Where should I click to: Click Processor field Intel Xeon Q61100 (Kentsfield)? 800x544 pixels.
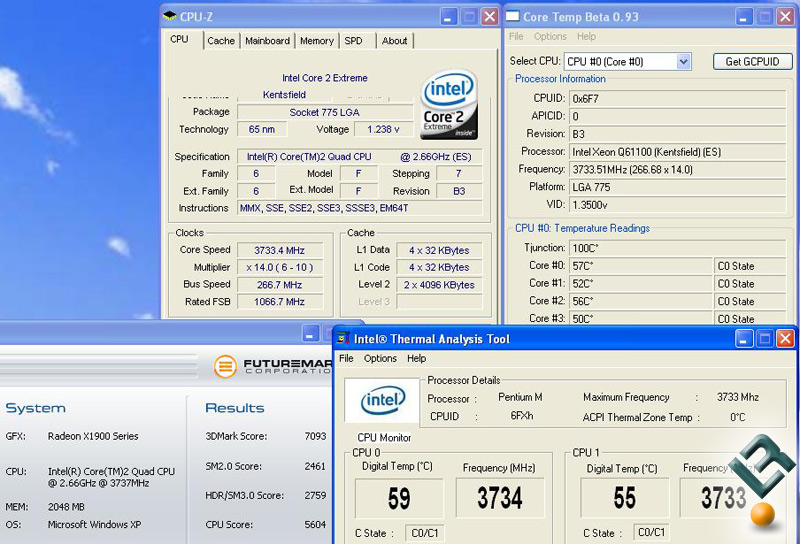pyautogui.click(x=677, y=152)
